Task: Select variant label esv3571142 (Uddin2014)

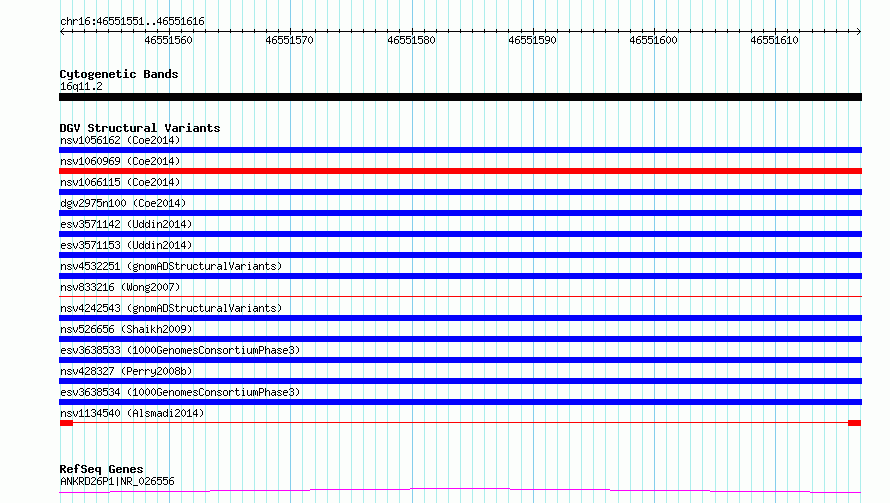Action: [x=126, y=224]
